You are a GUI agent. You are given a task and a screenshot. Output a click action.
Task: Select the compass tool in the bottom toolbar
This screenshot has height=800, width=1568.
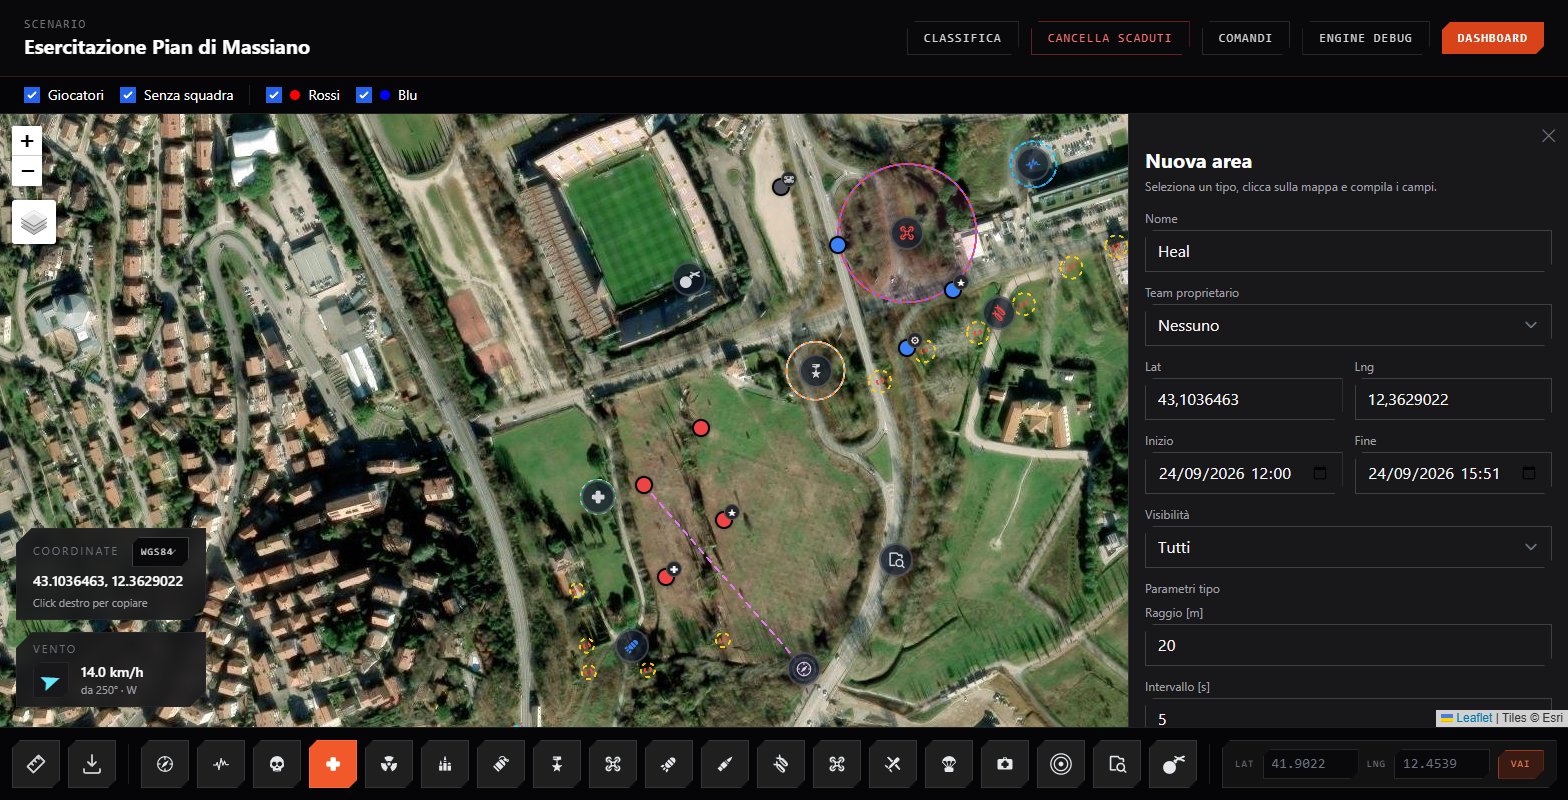click(x=165, y=765)
